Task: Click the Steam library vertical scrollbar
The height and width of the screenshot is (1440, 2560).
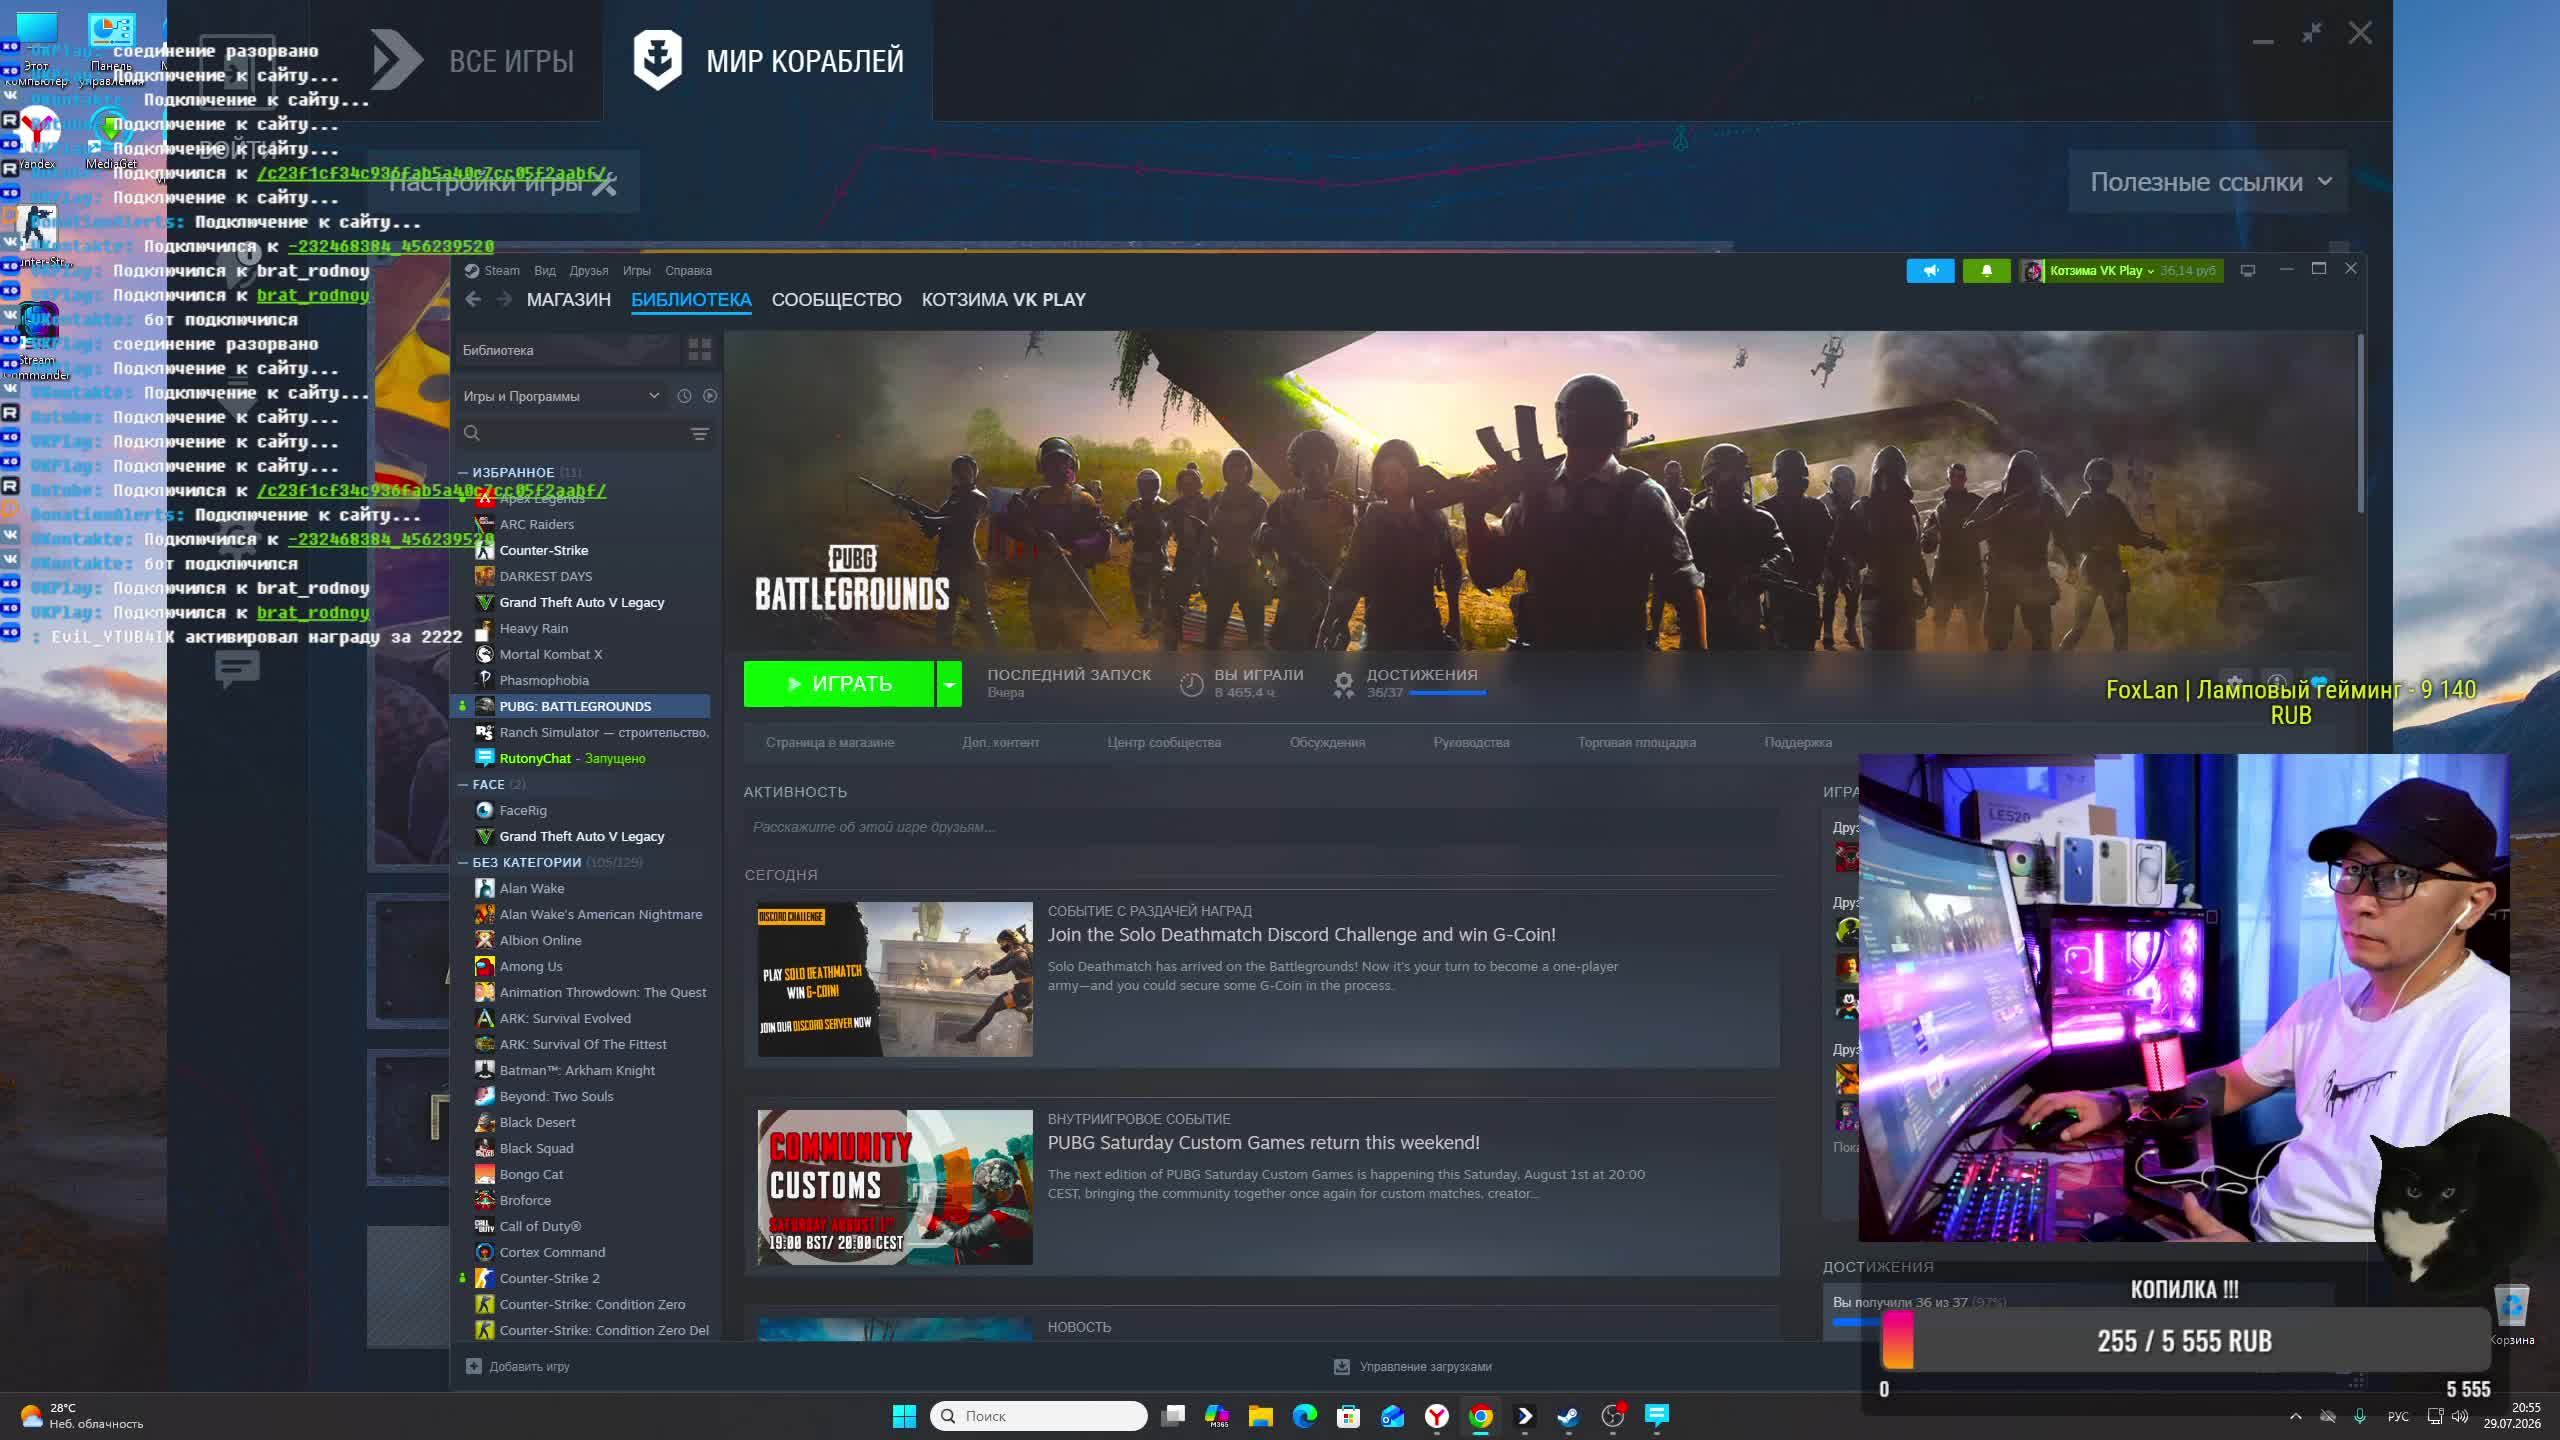Action: pos(2360,425)
